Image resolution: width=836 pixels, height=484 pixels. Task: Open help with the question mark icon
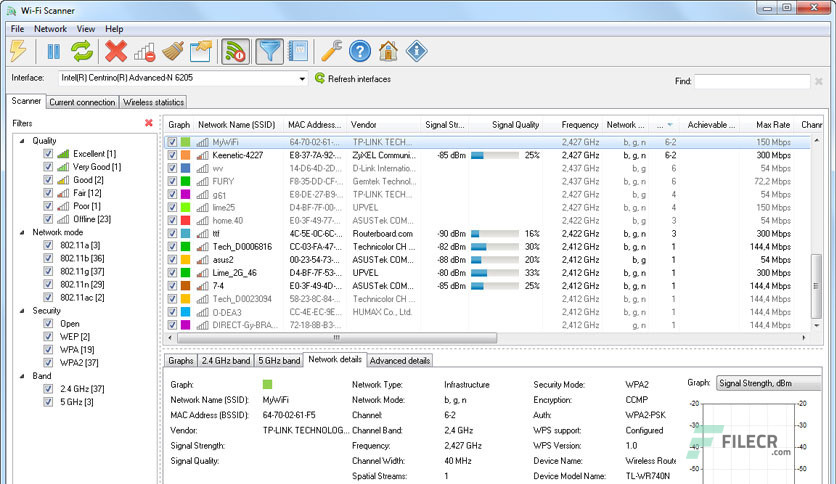pos(360,52)
